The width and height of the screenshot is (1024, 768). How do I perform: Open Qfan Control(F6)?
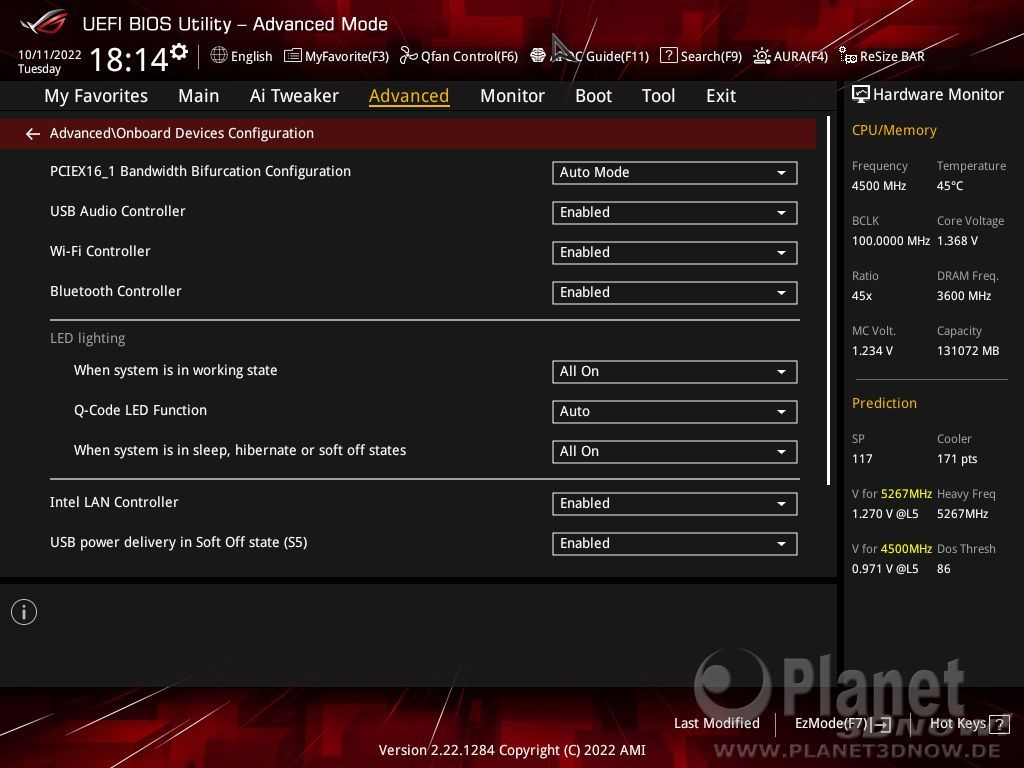coord(458,56)
